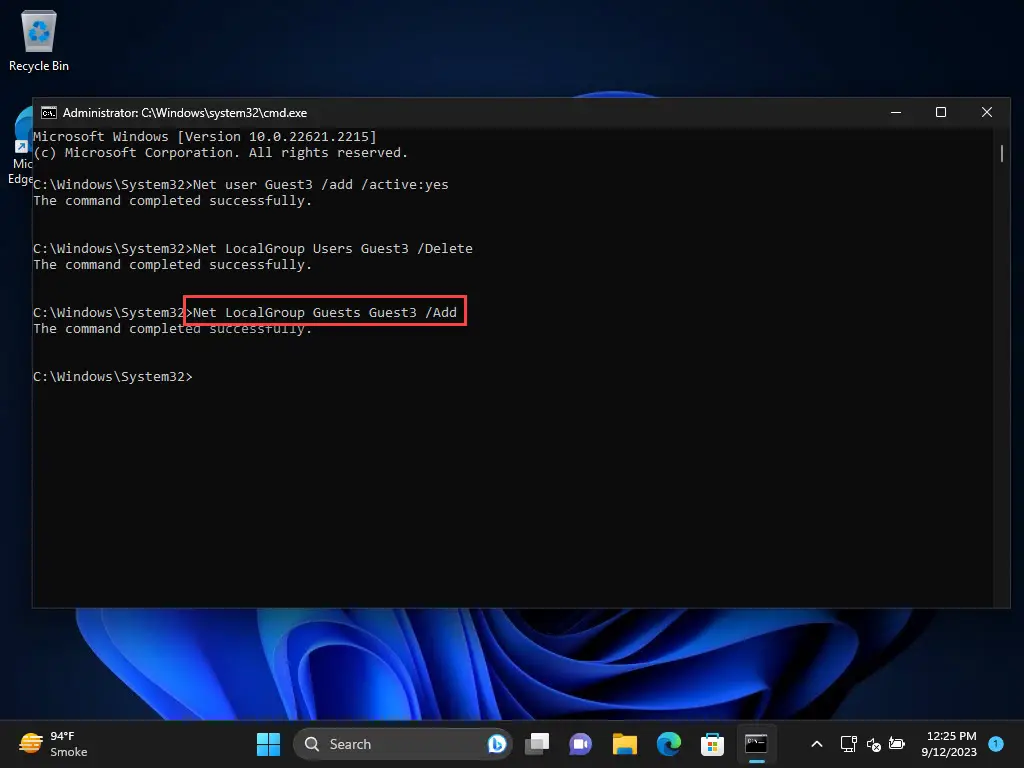Click the Command Prompt vertical scrollbar thumb
The width and height of the screenshot is (1024, 768).
(1001, 154)
